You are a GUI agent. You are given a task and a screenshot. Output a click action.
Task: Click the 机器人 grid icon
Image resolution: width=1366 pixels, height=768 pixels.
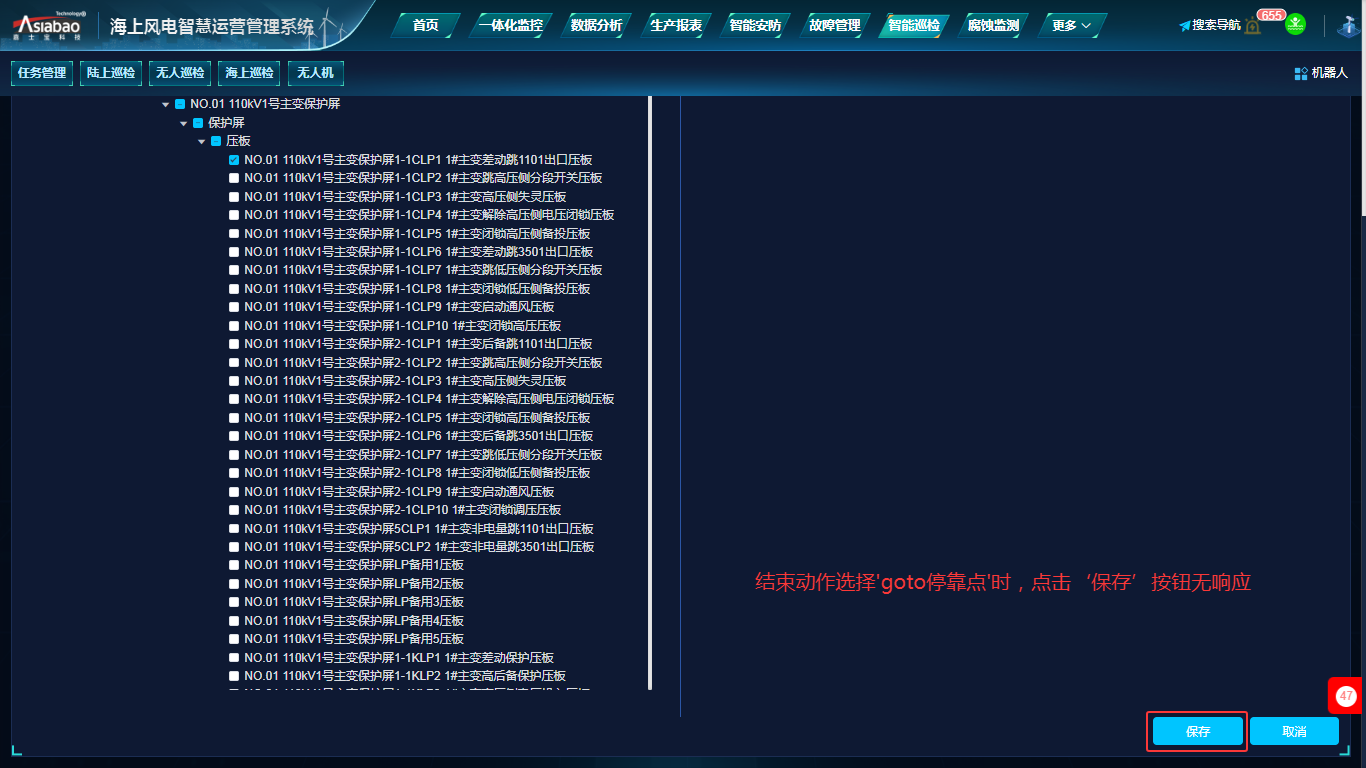1301,73
